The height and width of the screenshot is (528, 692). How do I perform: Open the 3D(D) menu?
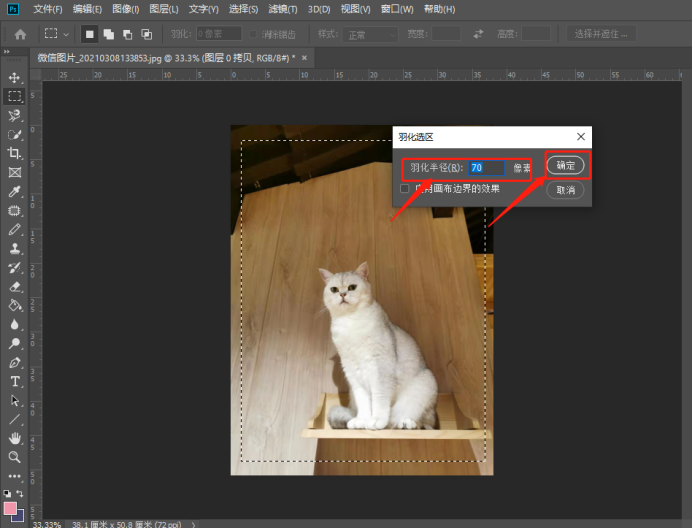[319, 9]
